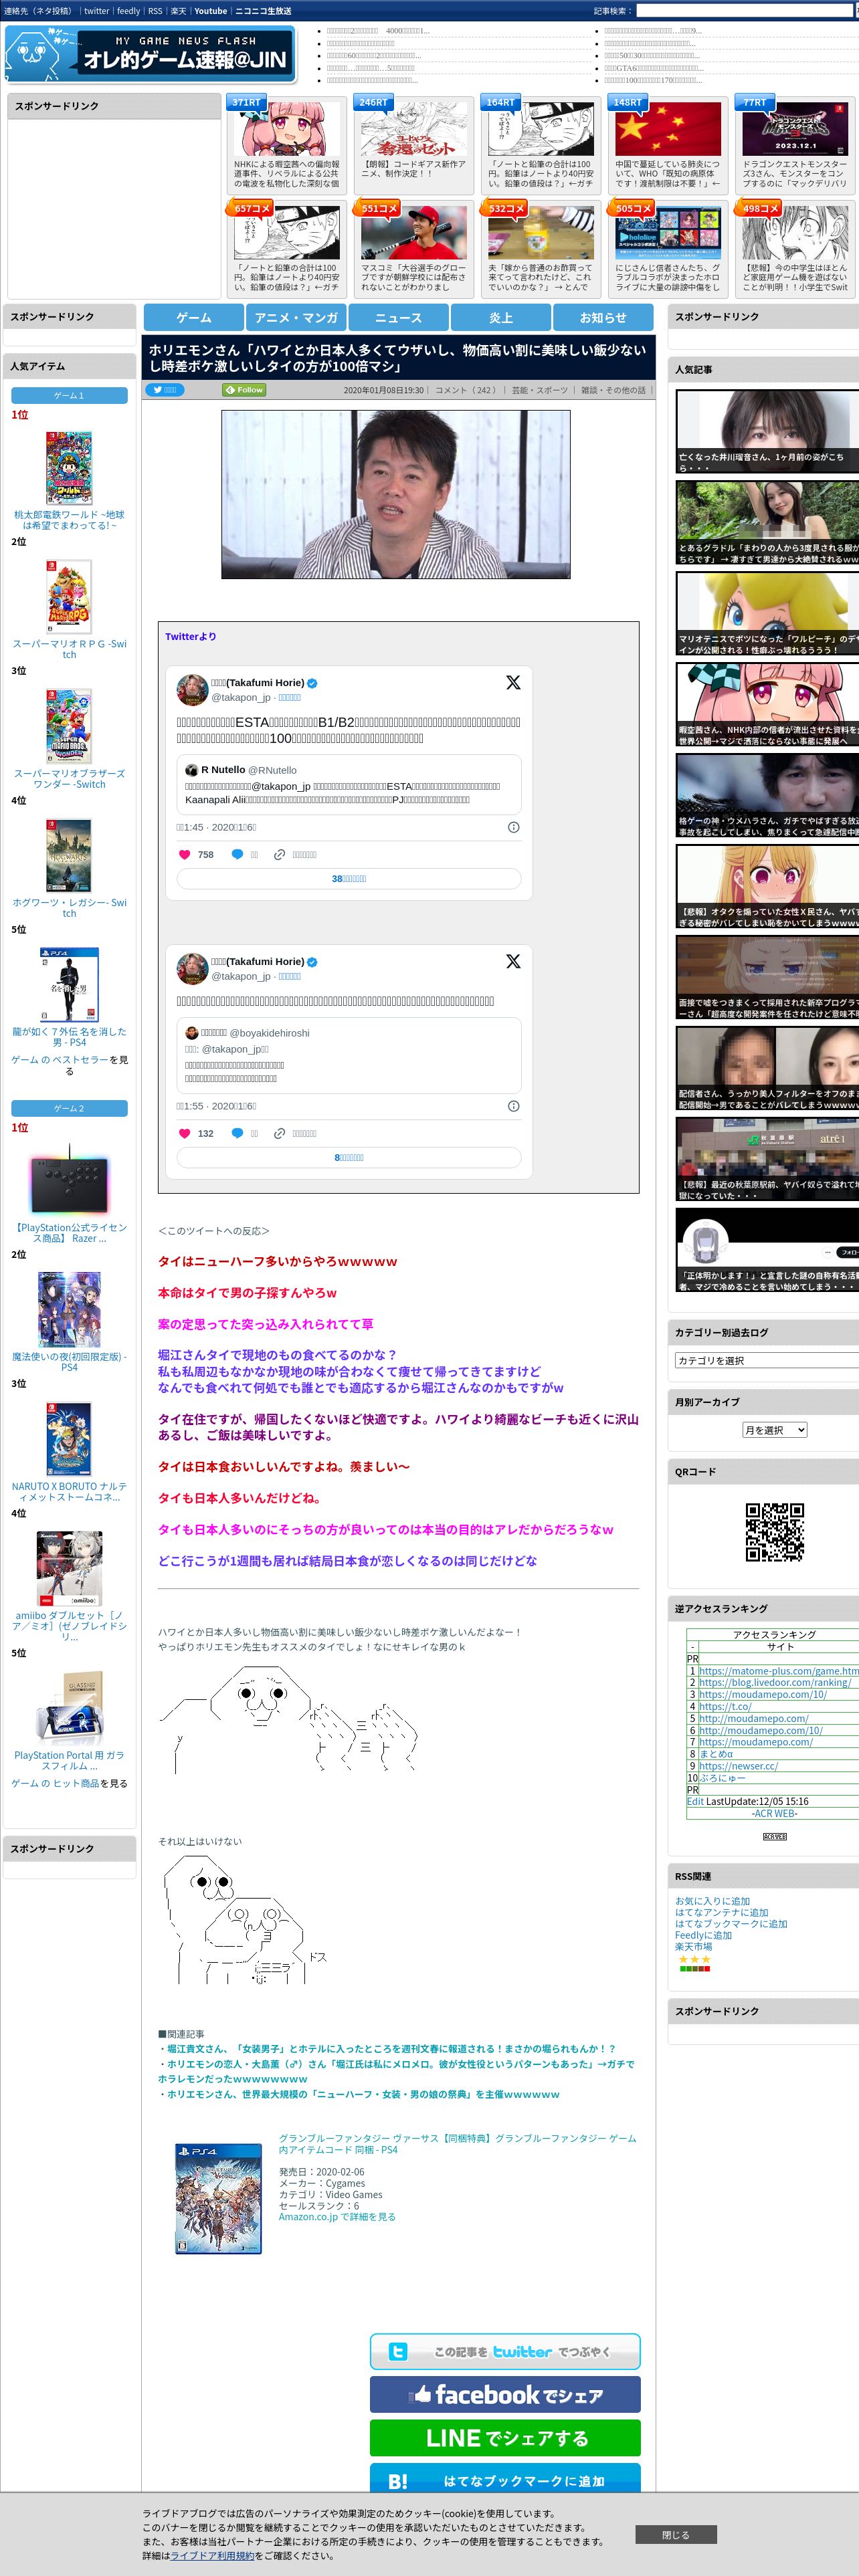This screenshot has height=2576, width=859.
Task: Expand the 38 replies button on first tweet
Action: pos(349,879)
